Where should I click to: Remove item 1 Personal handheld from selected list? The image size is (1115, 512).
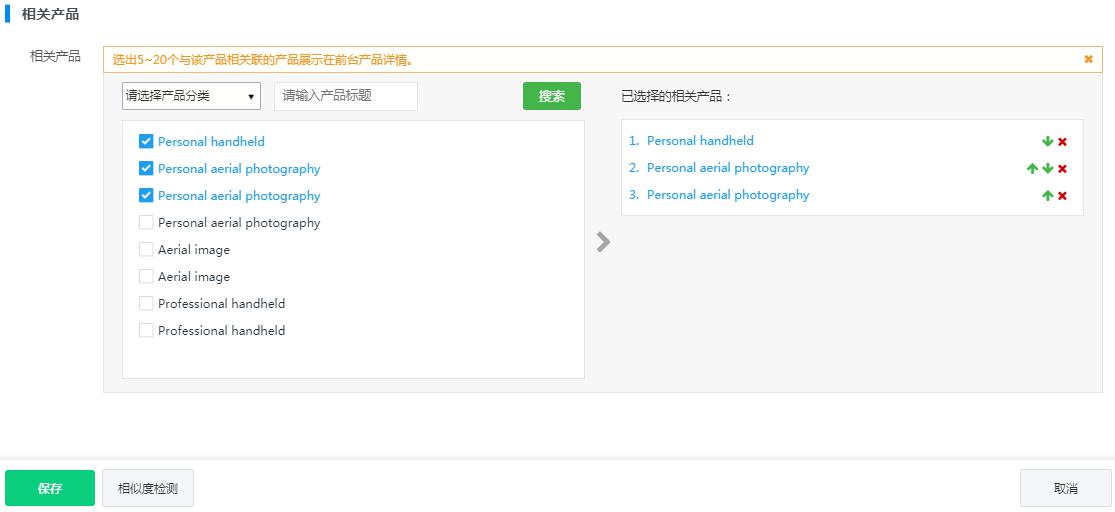pyautogui.click(x=1062, y=142)
